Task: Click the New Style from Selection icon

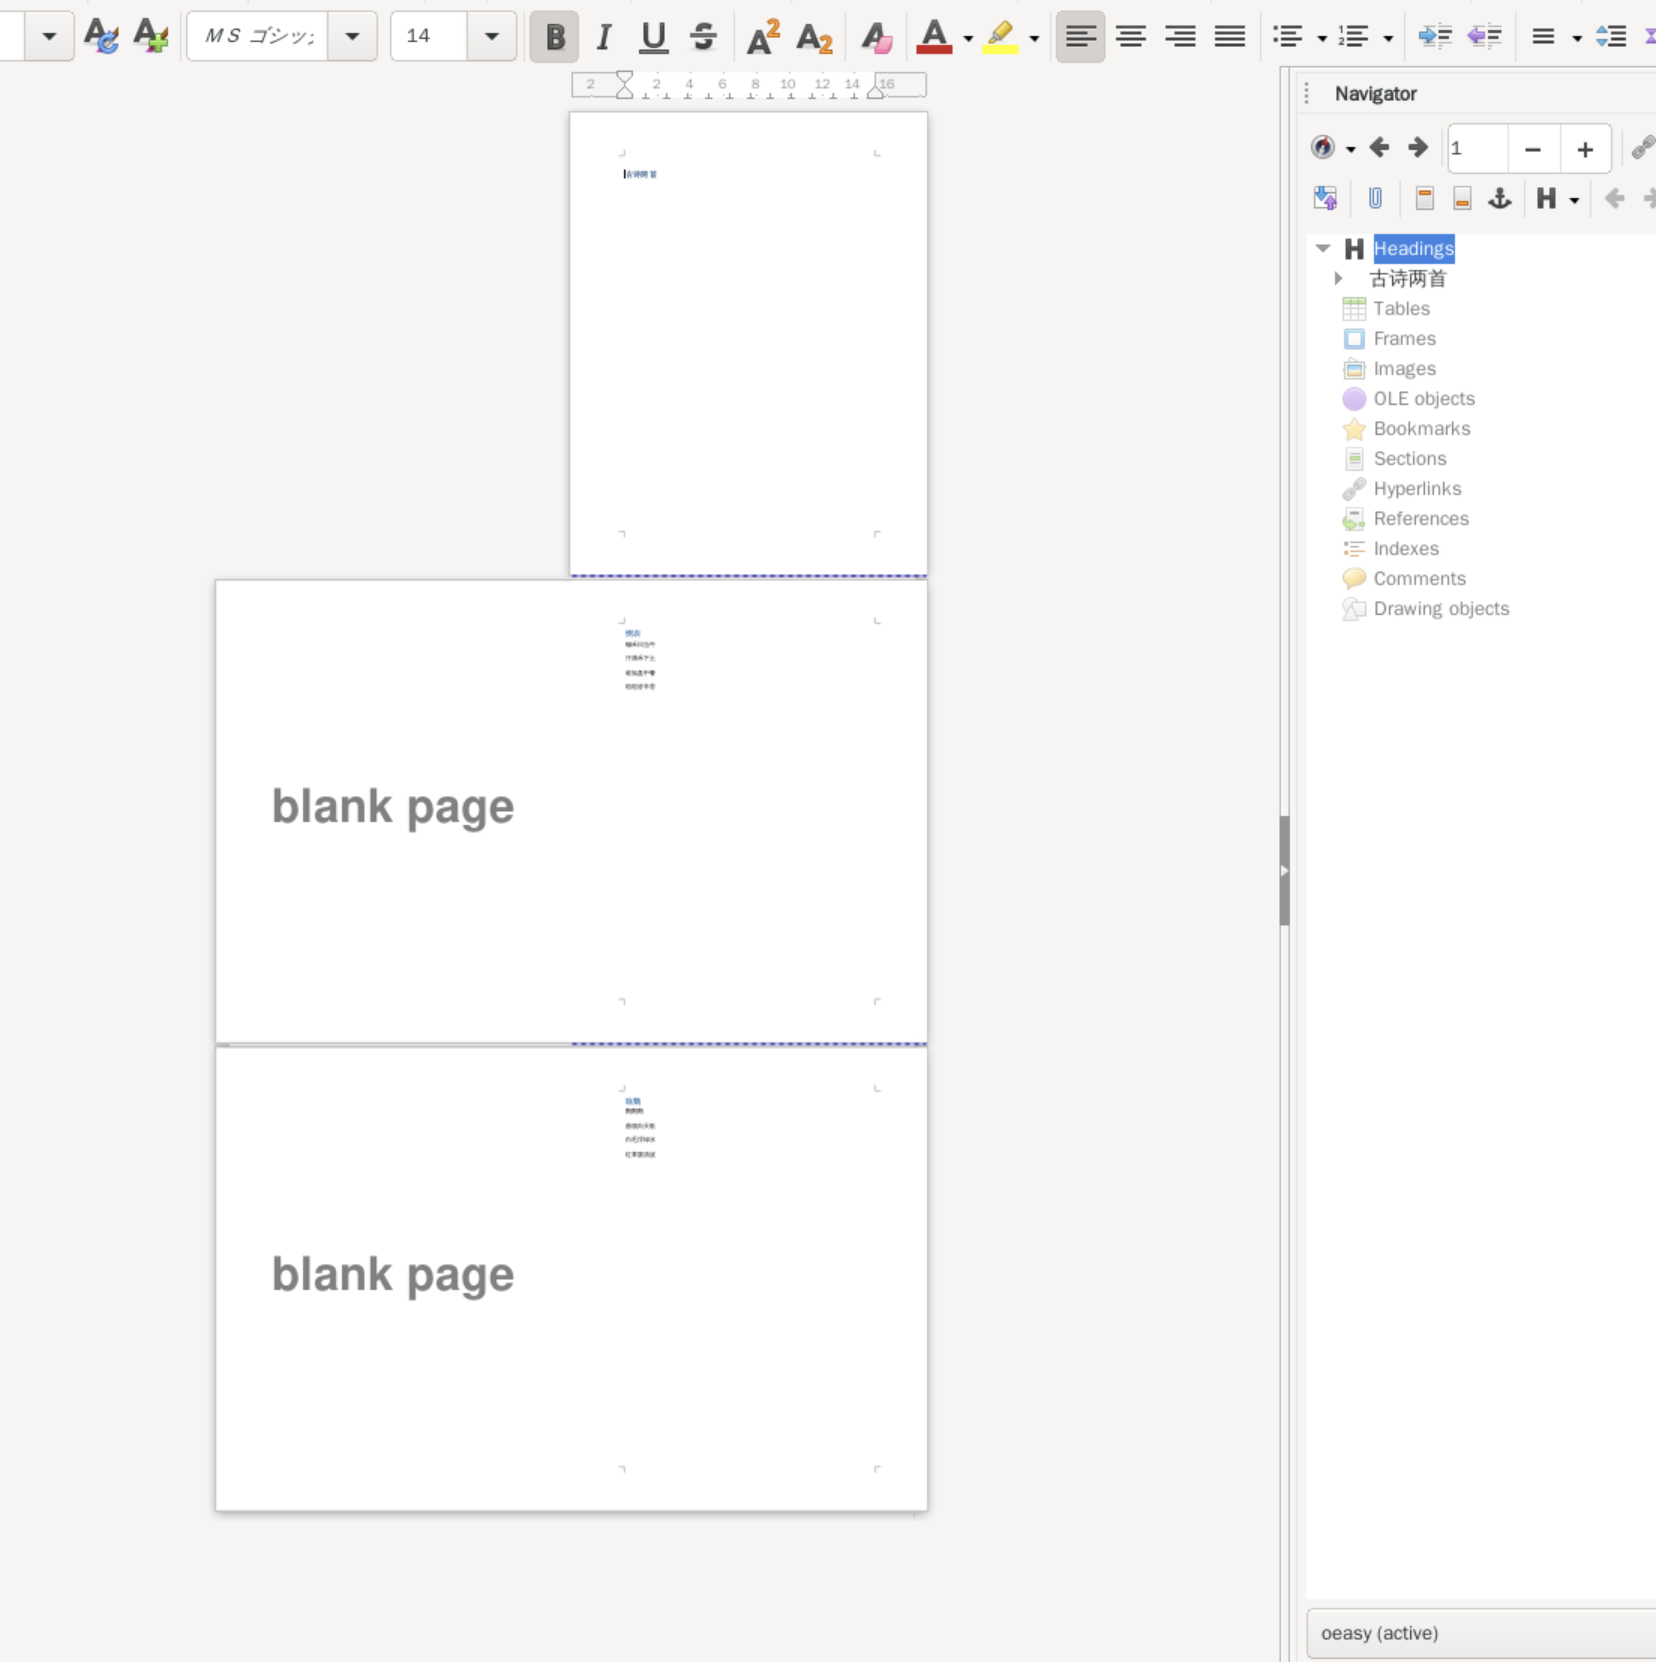Action: pyautogui.click(x=151, y=37)
